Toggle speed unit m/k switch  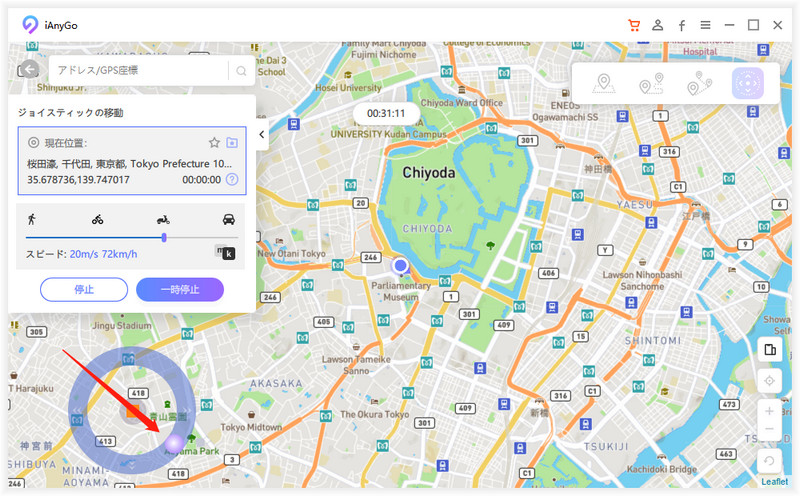pos(225,252)
